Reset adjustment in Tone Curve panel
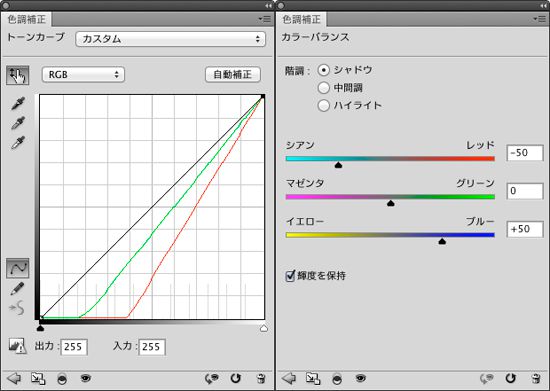The width and height of the screenshot is (550, 391). pyautogui.click(x=235, y=378)
